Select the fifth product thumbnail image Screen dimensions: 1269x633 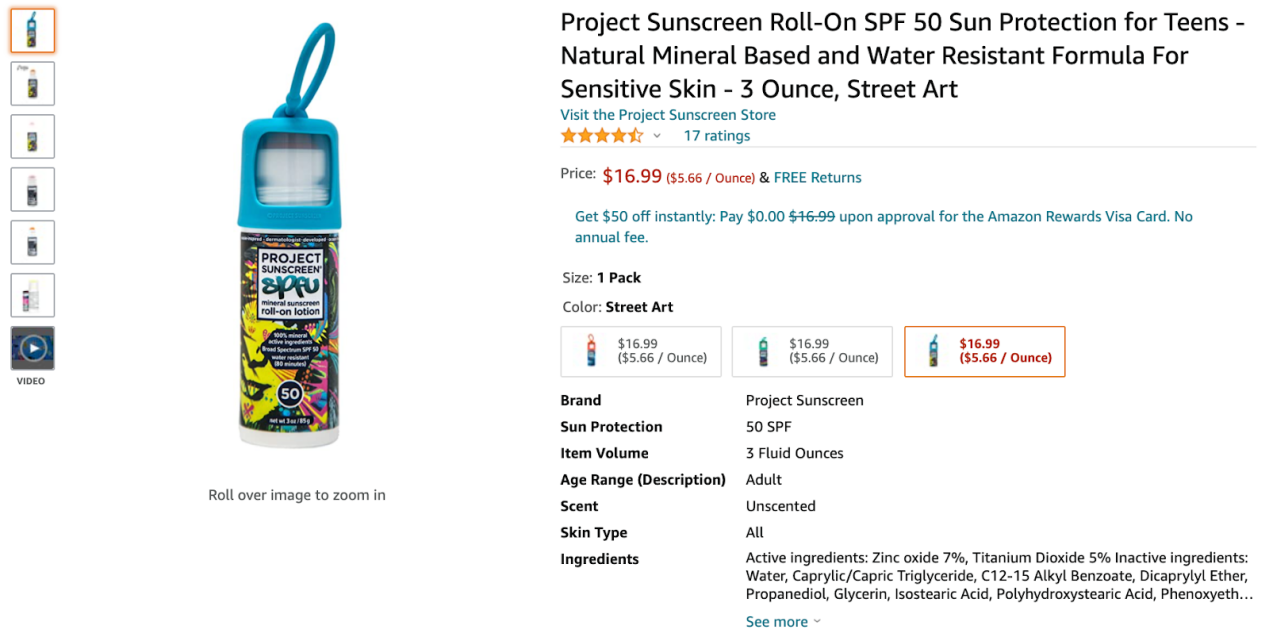coord(32,243)
